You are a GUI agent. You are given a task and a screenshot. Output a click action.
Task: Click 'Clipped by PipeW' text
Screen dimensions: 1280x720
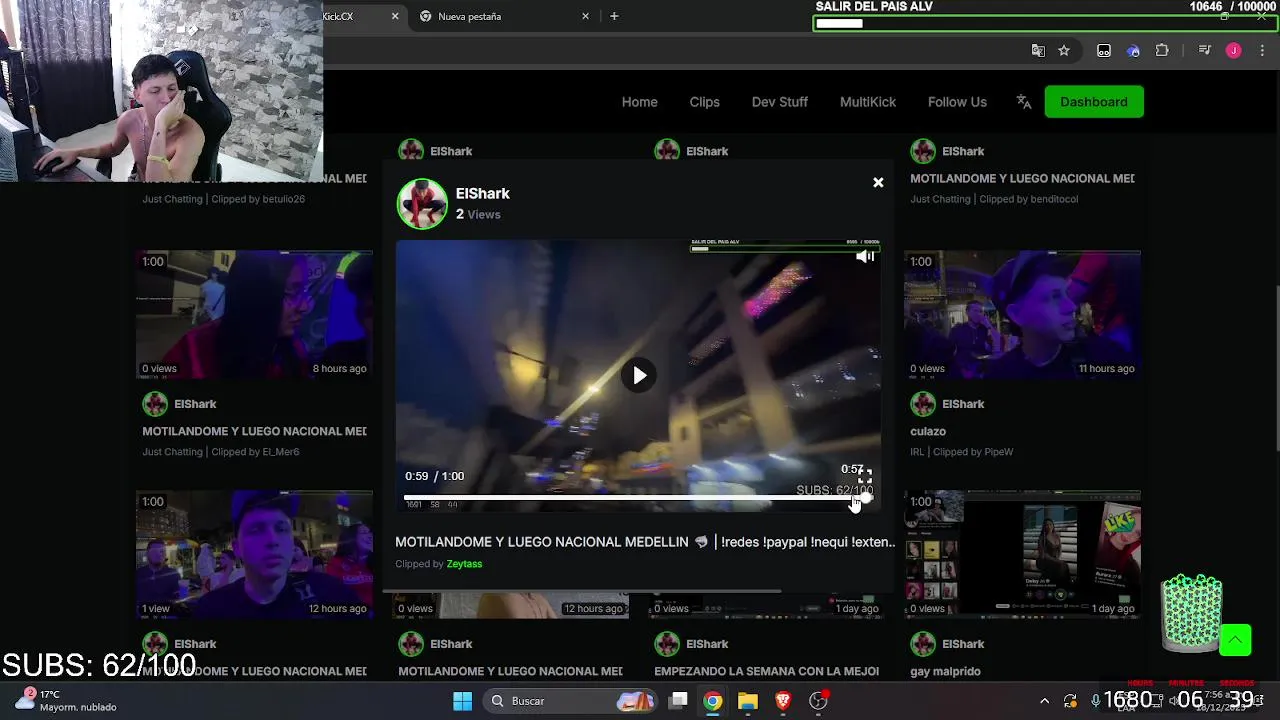[973, 452]
